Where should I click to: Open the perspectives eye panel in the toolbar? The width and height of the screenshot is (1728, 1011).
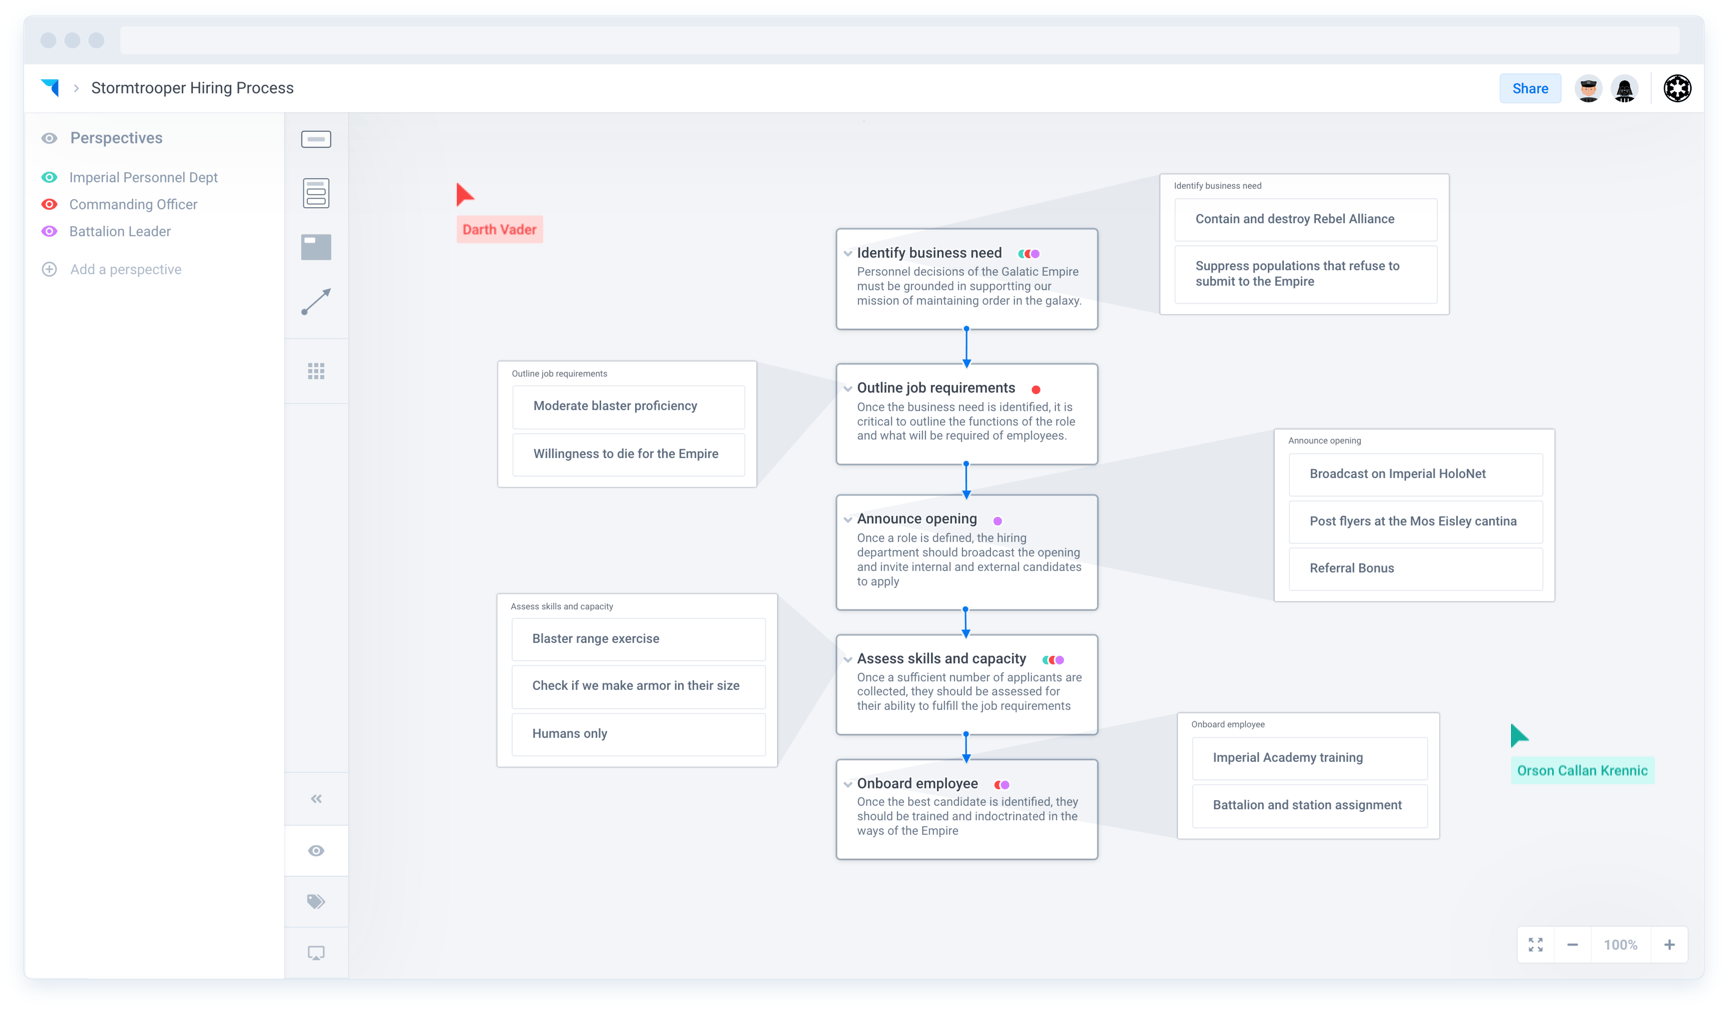click(x=316, y=851)
